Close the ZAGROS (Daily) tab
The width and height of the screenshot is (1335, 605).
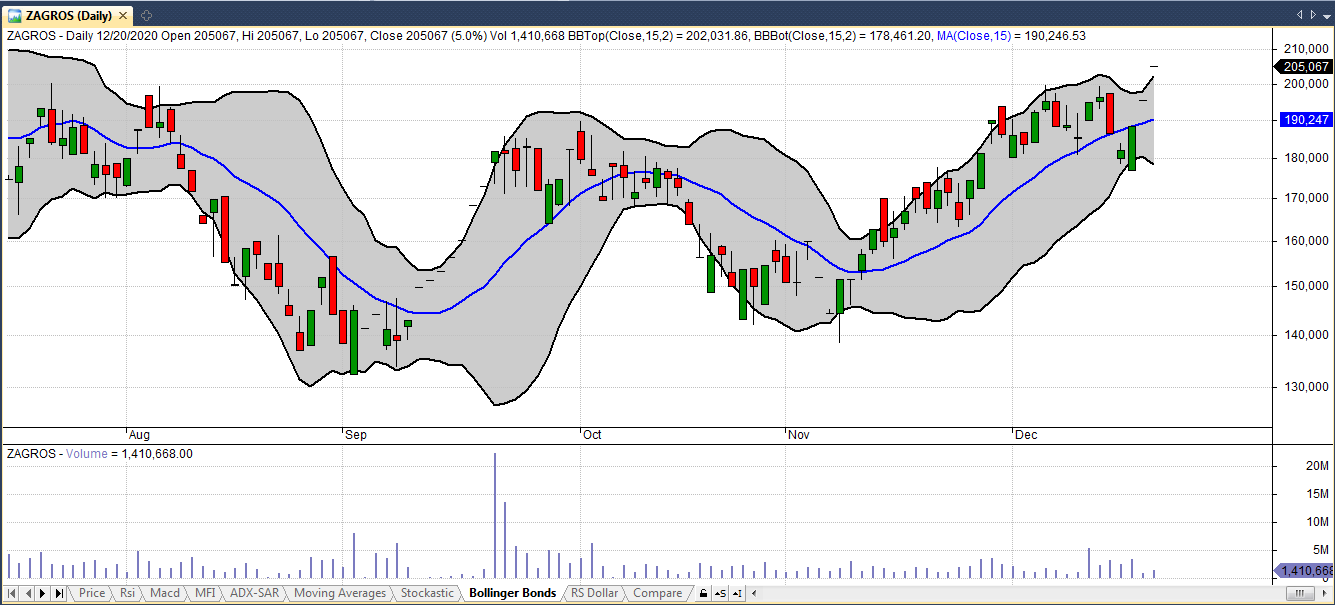point(122,15)
